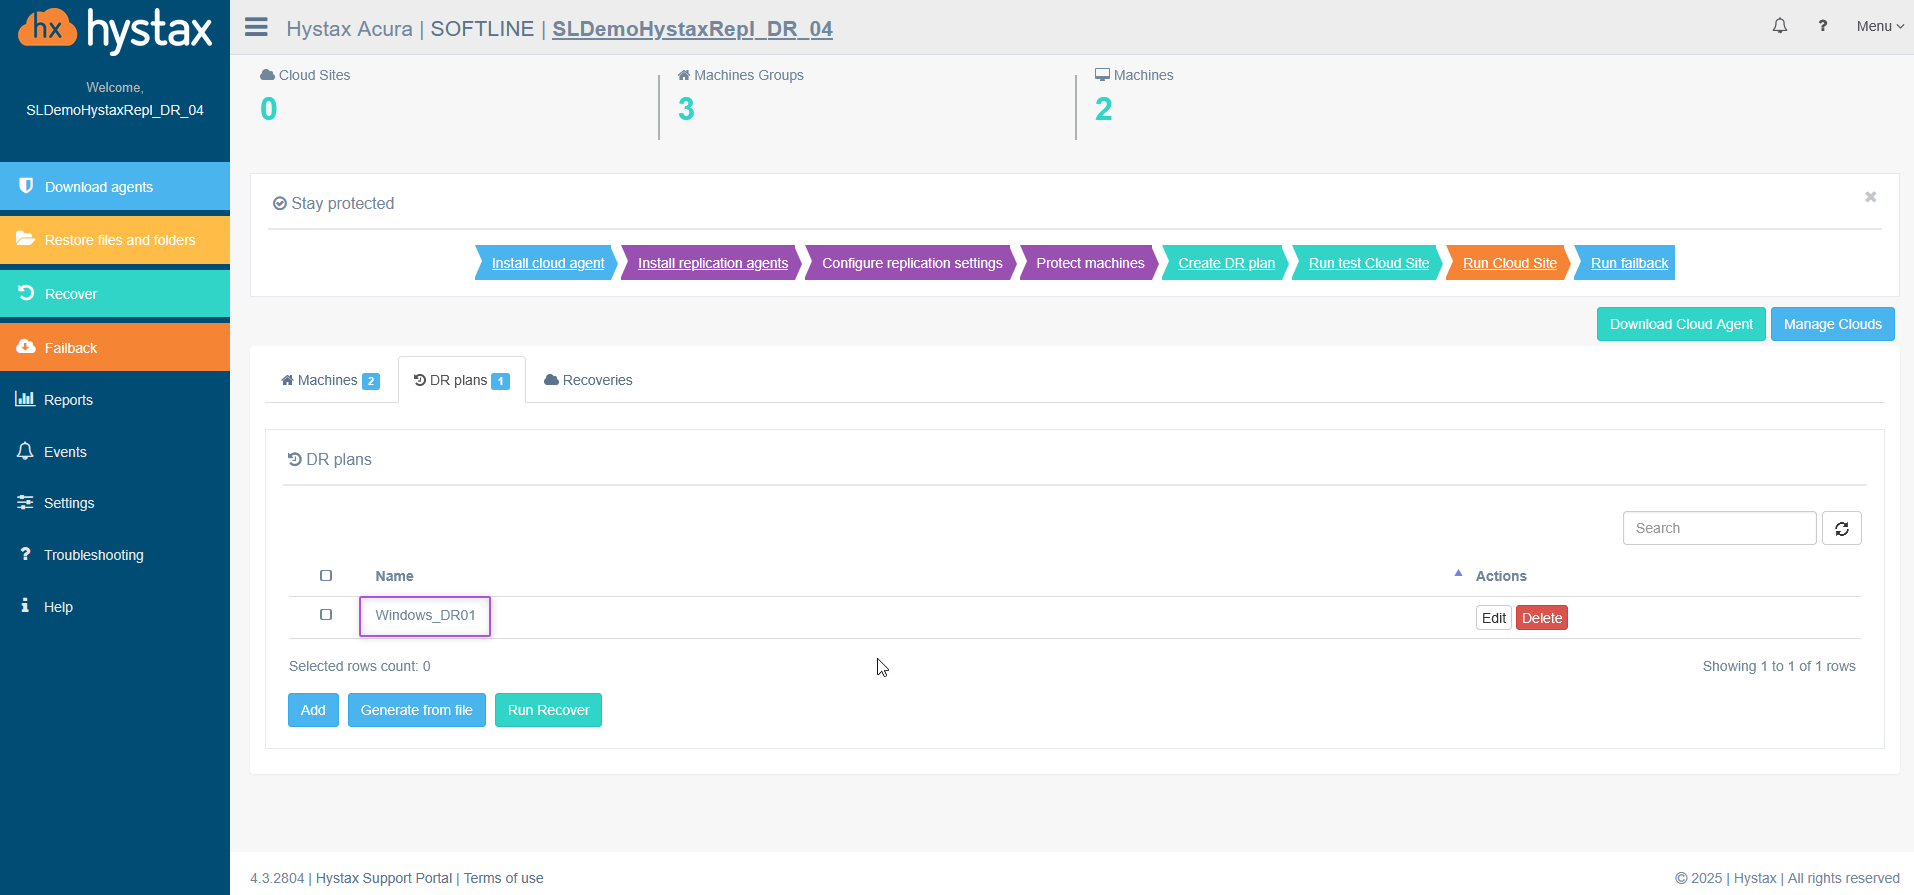1914x895 pixels.
Task: Click the Run Recover button
Action: [x=548, y=710]
